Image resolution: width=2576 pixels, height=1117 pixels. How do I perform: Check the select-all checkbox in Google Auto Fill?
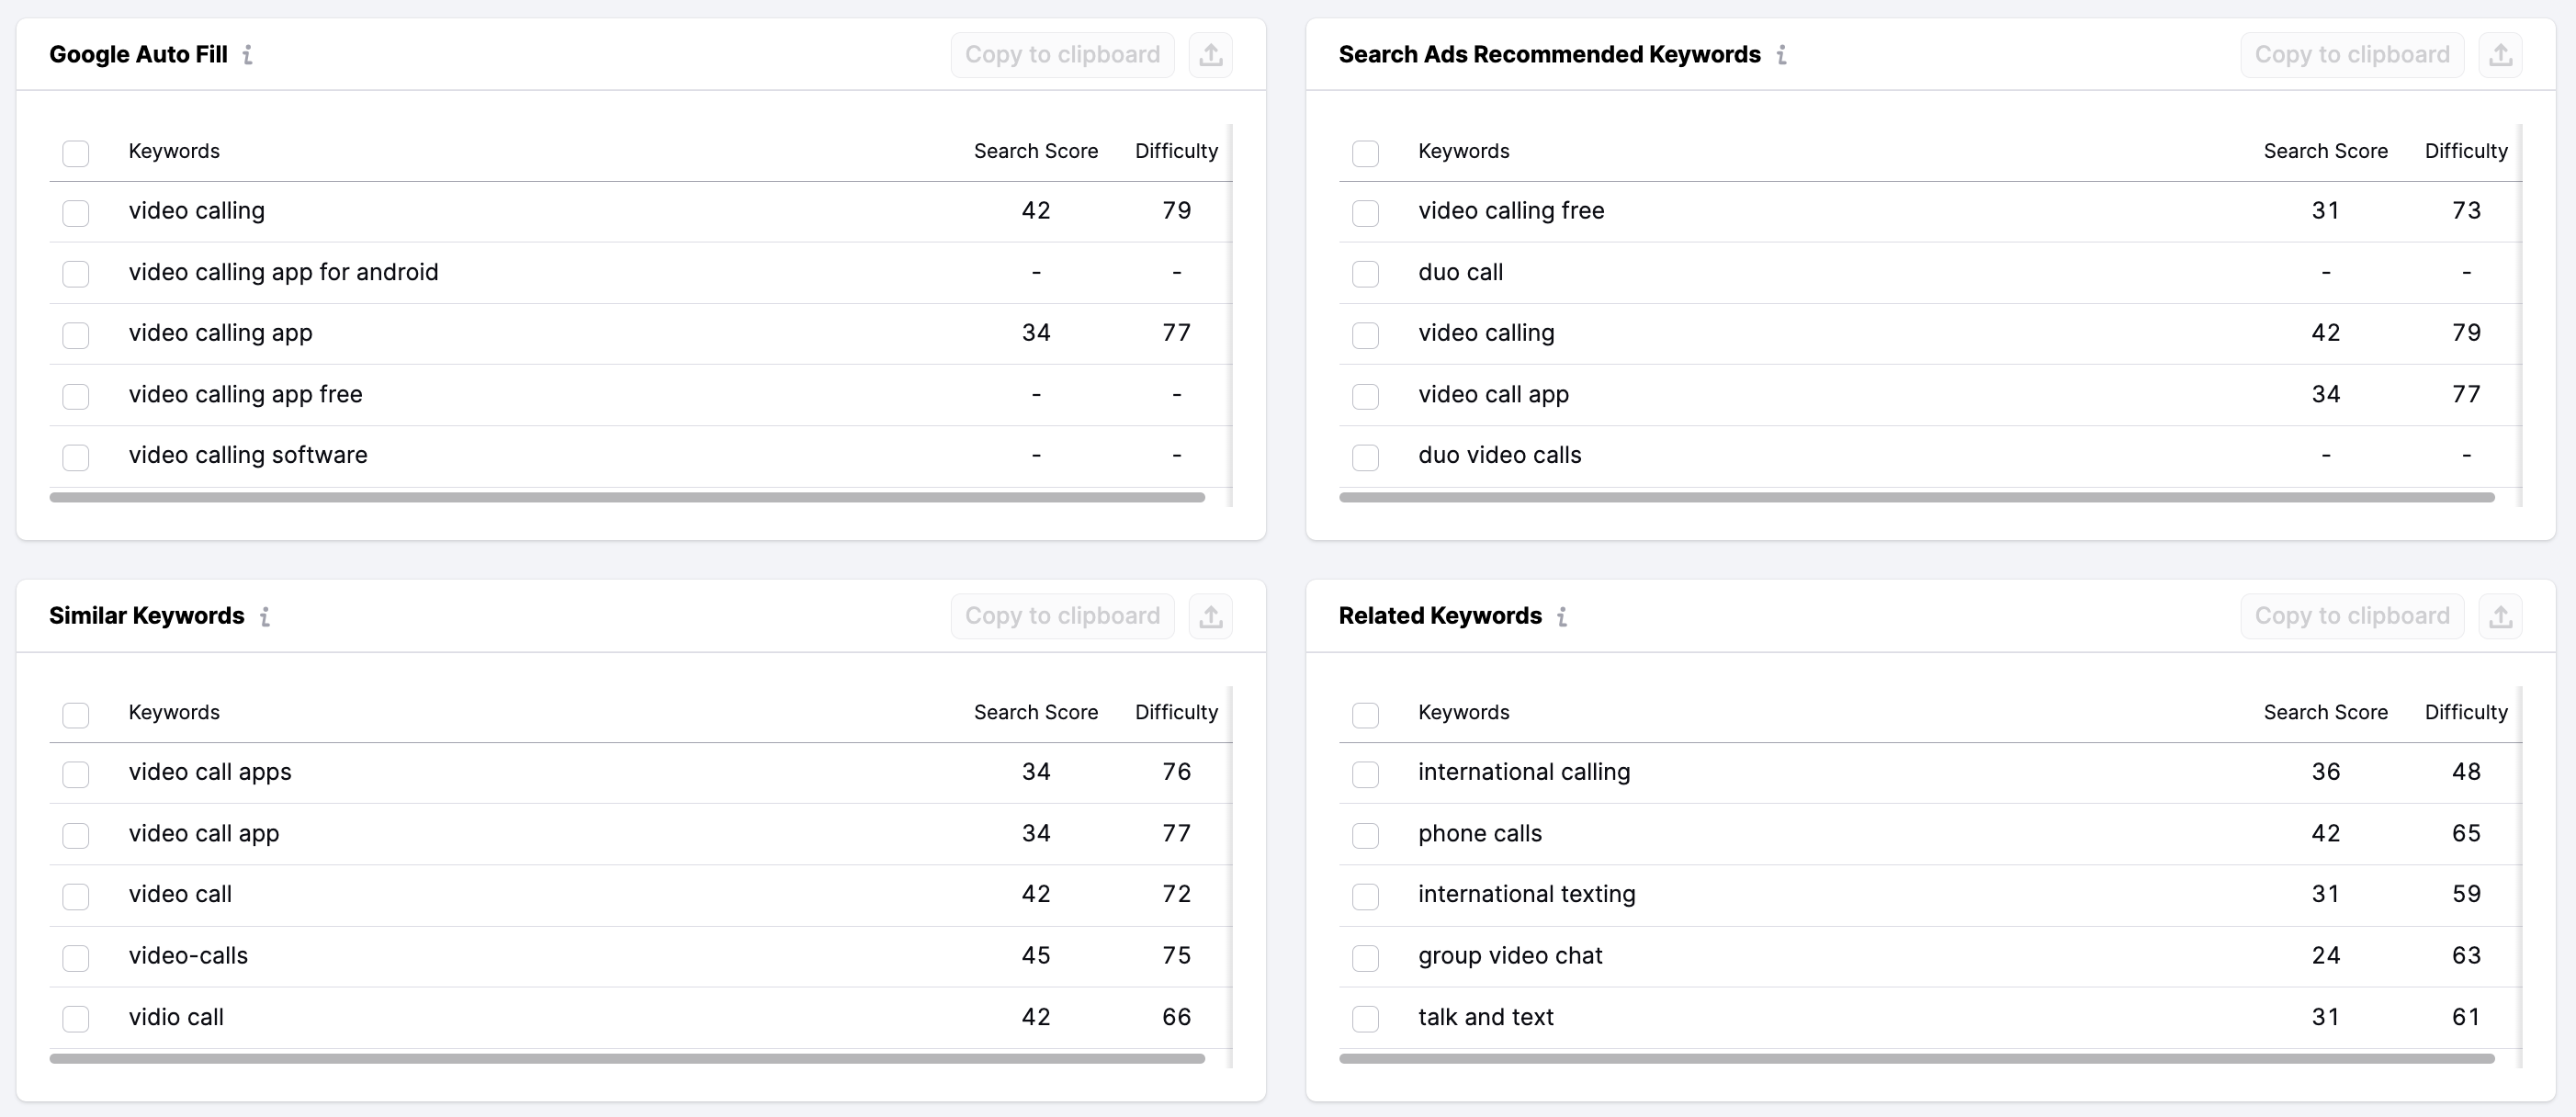76,153
